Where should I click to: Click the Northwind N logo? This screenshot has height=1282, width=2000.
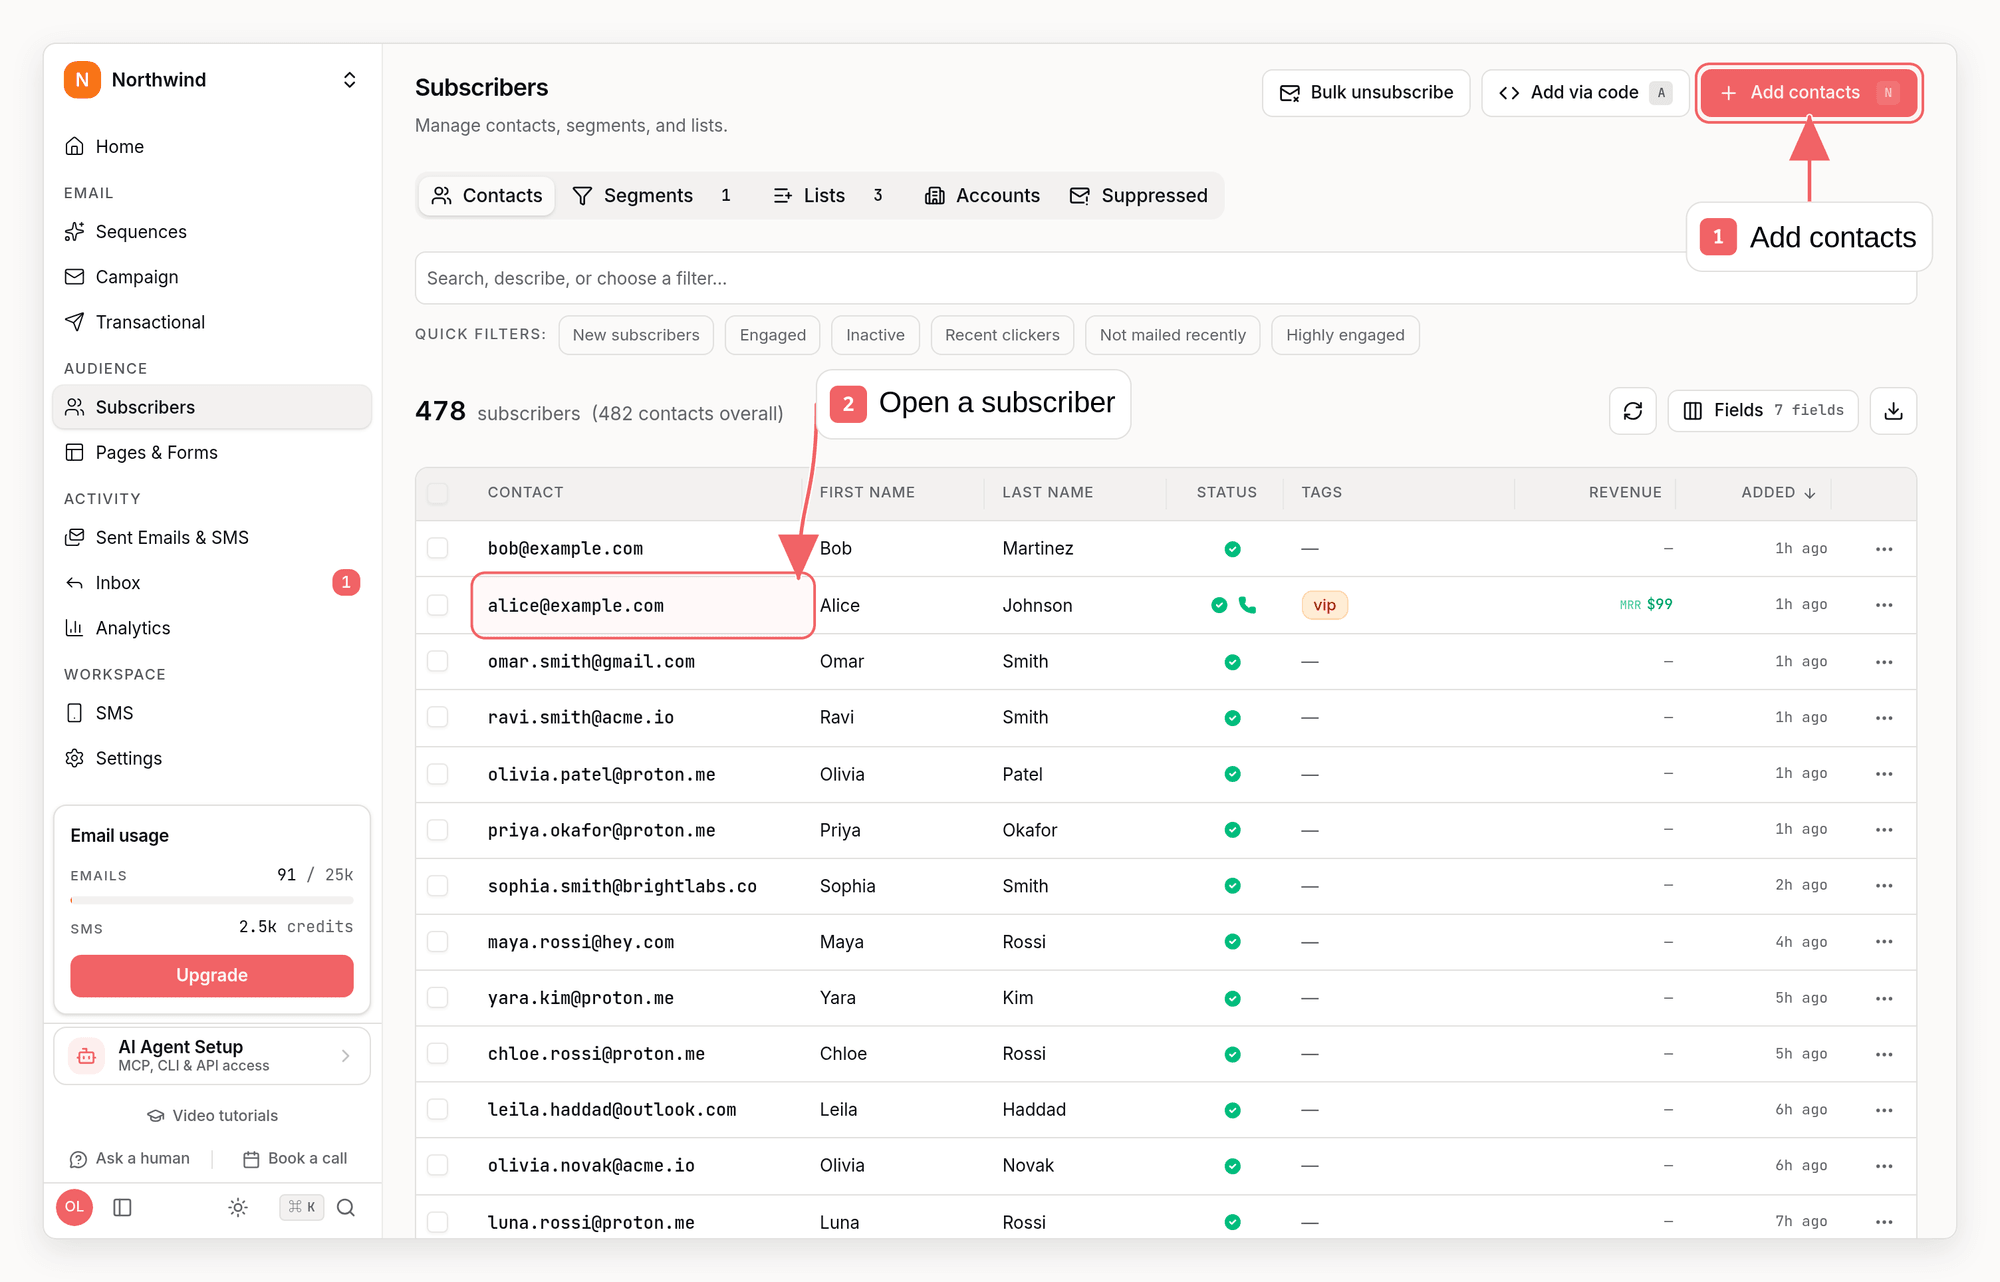point(82,80)
